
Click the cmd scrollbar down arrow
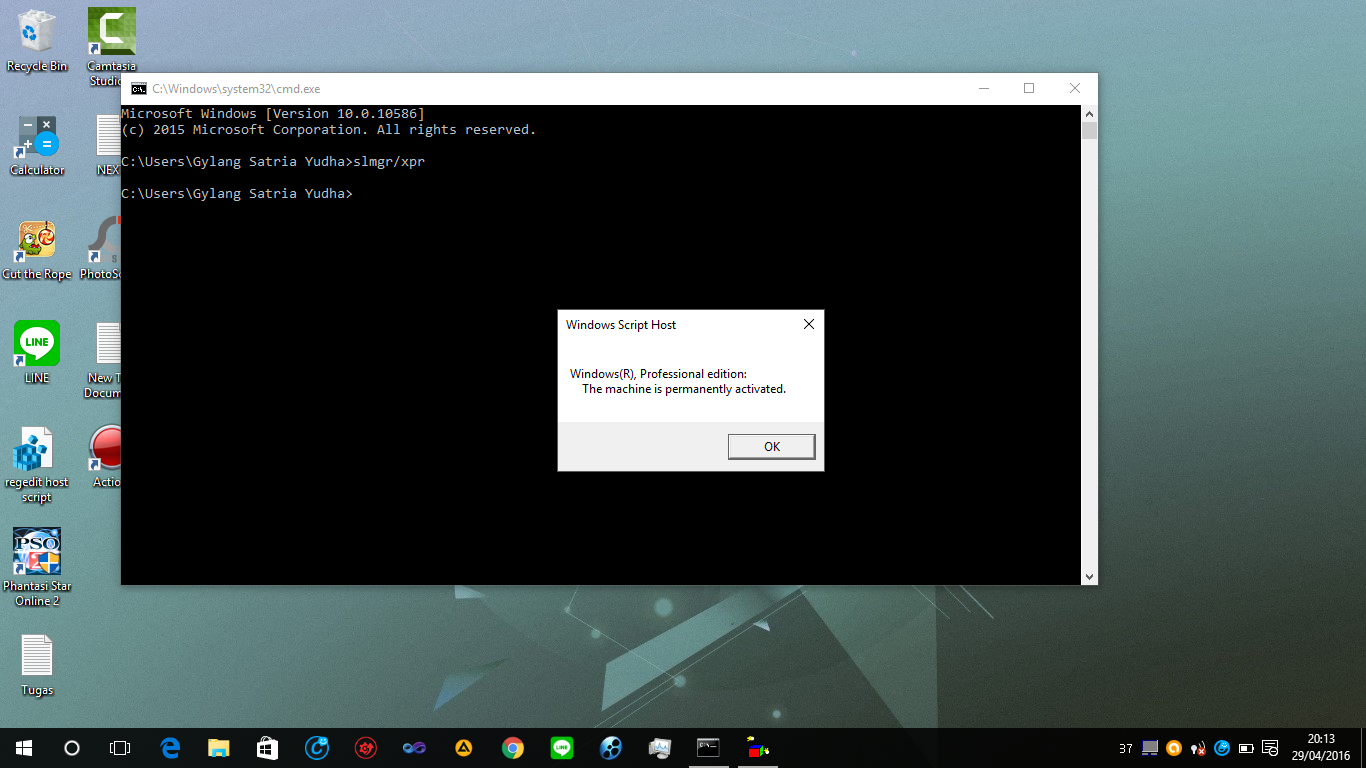[x=1089, y=577]
